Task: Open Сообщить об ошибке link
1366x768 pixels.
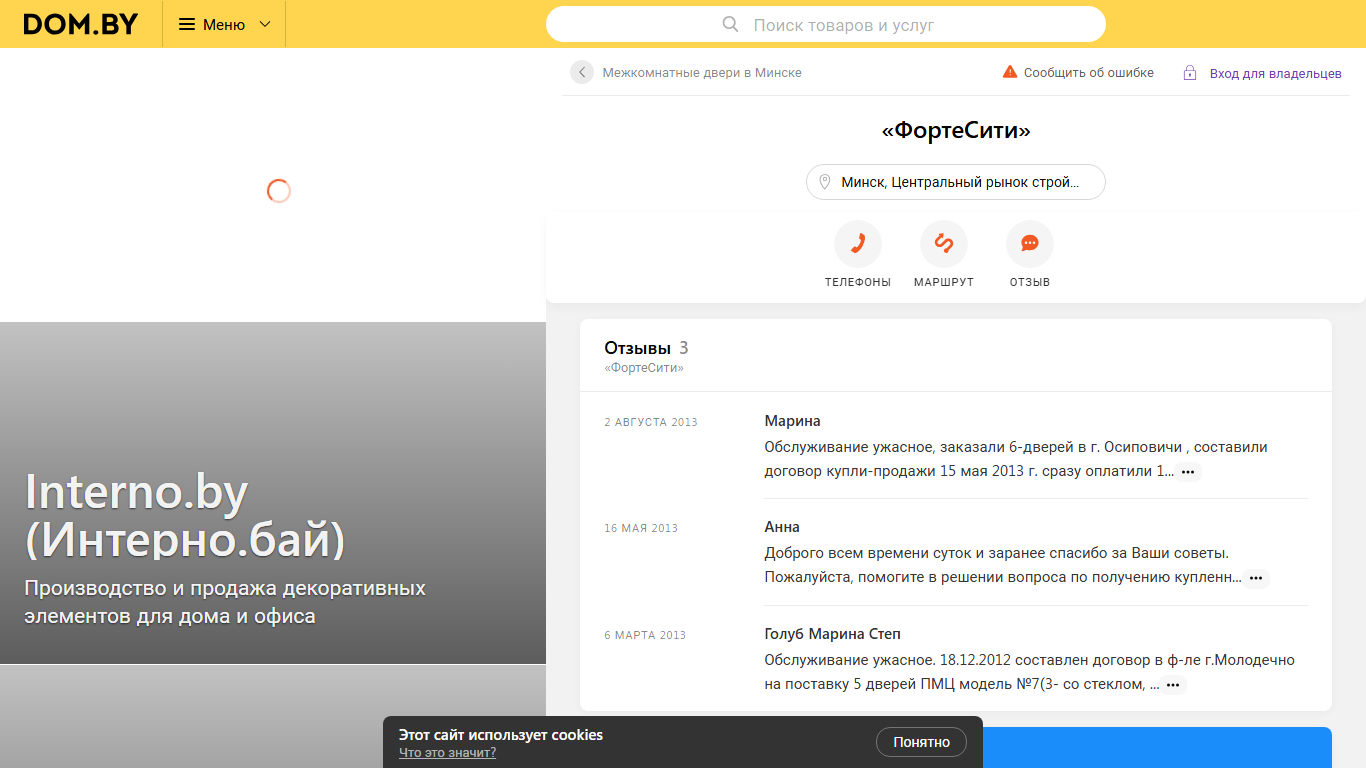Action: point(1089,73)
